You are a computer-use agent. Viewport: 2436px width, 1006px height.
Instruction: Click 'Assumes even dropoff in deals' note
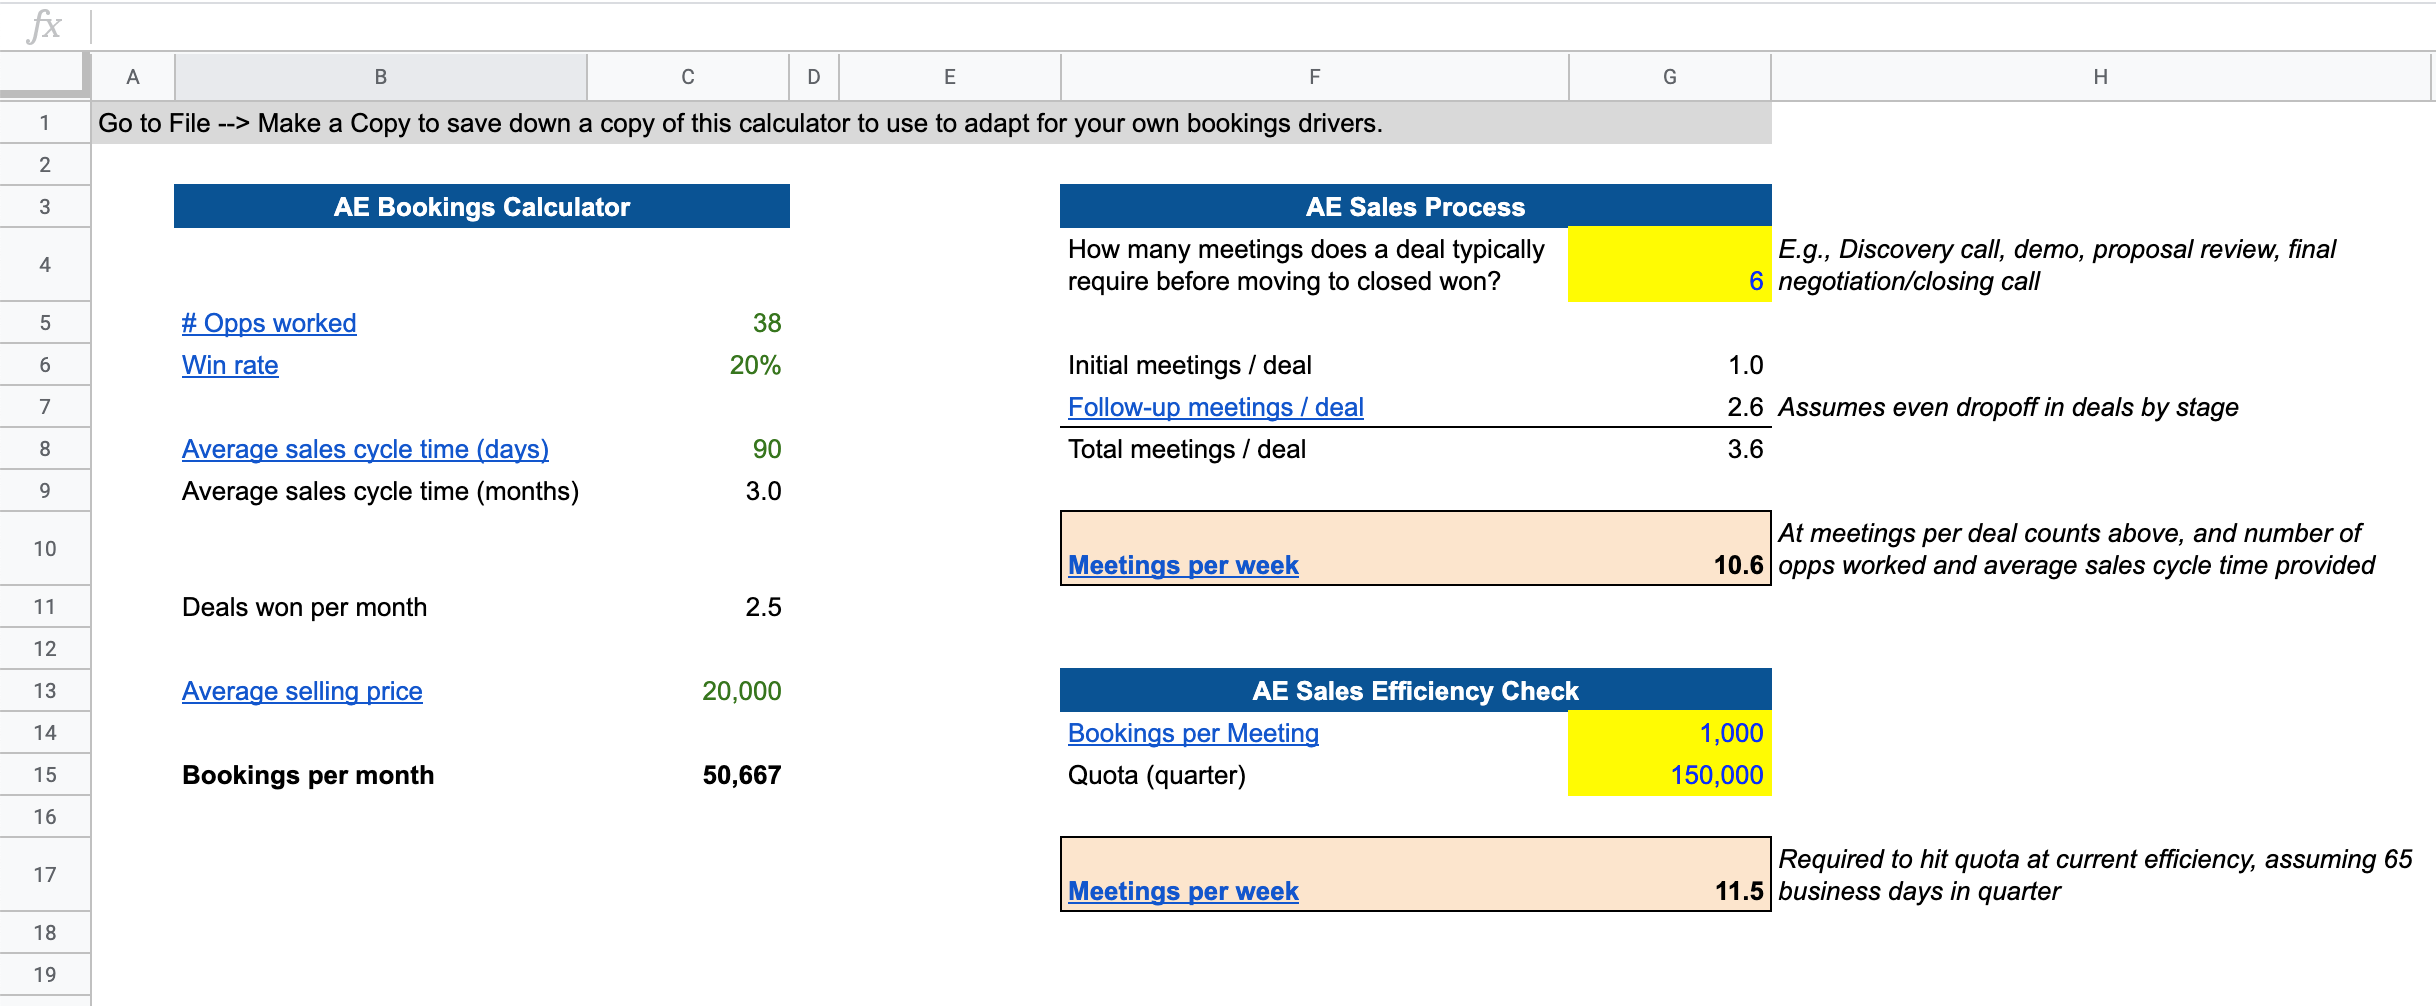(x=2008, y=407)
